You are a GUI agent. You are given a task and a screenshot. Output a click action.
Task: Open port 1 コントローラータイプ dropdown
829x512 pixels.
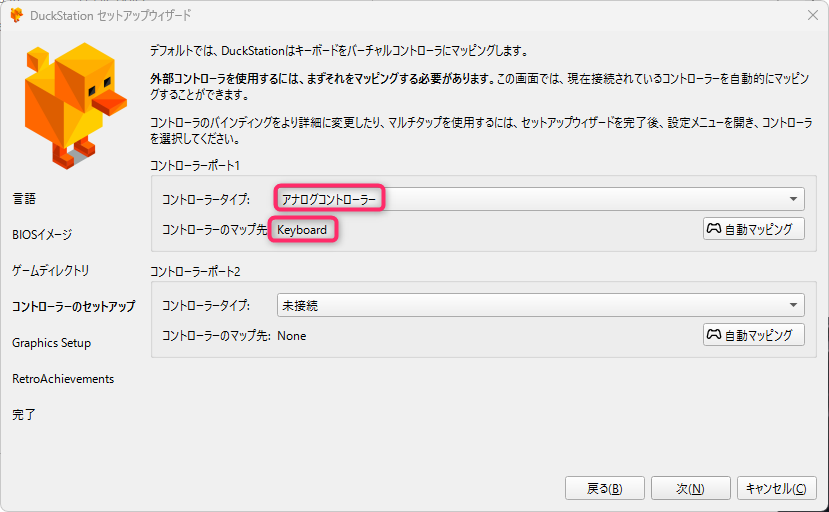click(x=540, y=199)
